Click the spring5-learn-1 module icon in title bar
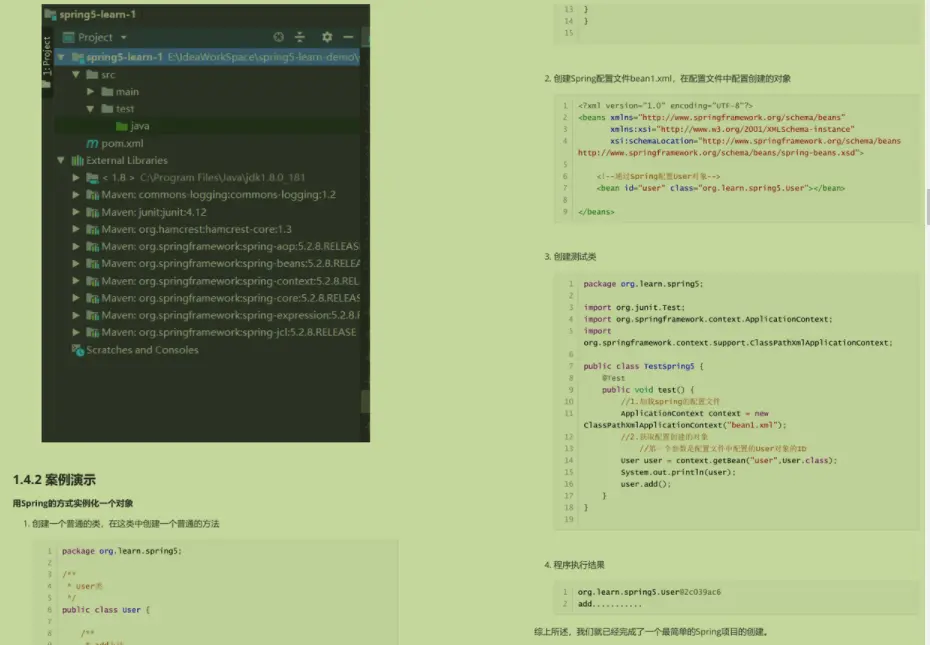The height and width of the screenshot is (645, 930). coord(50,14)
